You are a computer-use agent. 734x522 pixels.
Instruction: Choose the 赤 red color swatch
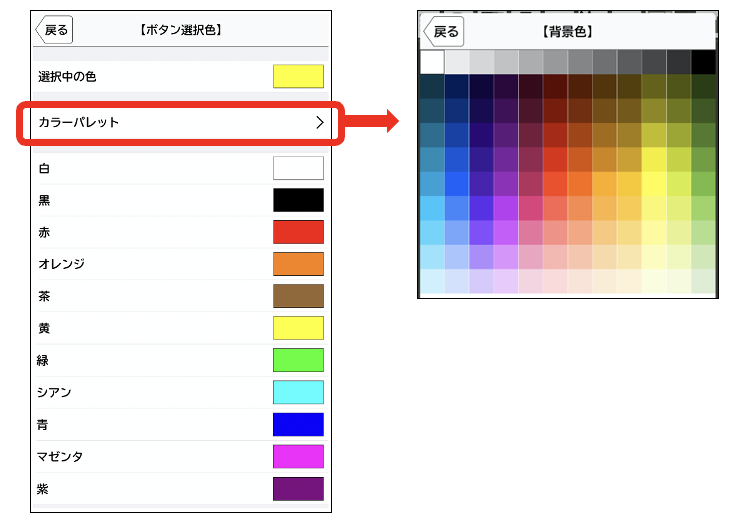[x=298, y=232]
